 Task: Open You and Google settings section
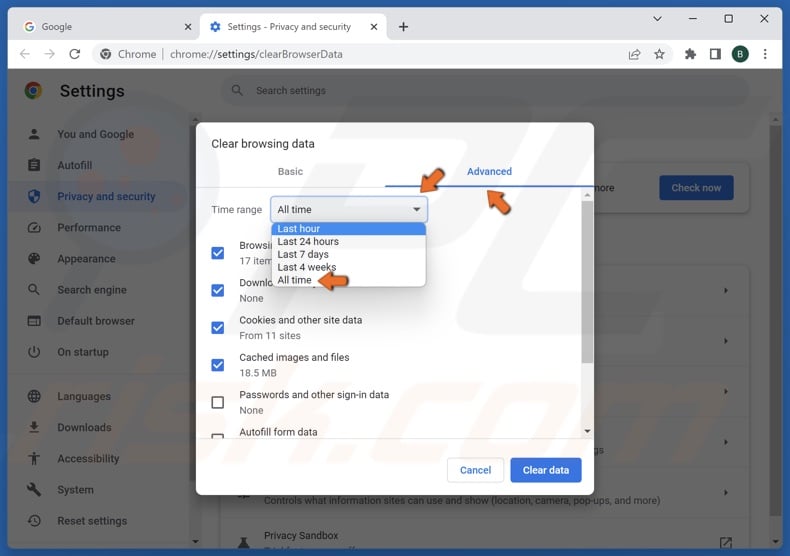coord(96,134)
